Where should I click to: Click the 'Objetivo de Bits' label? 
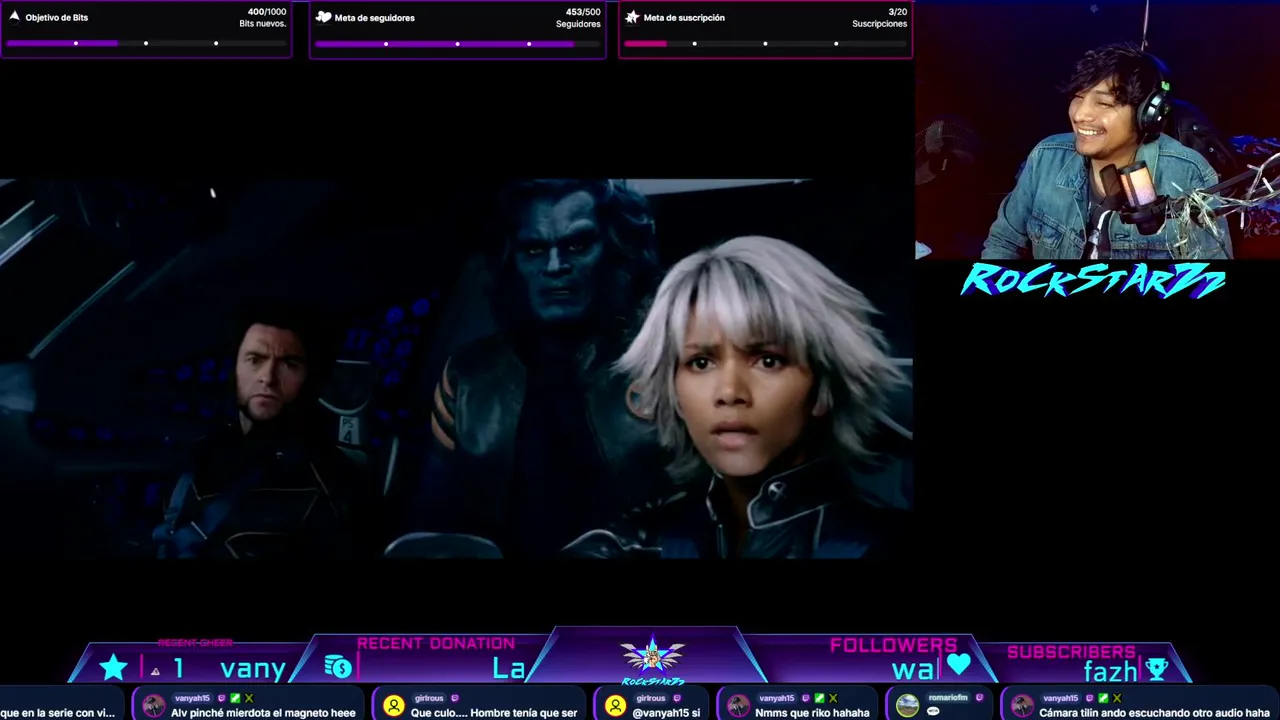[x=57, y=18]
